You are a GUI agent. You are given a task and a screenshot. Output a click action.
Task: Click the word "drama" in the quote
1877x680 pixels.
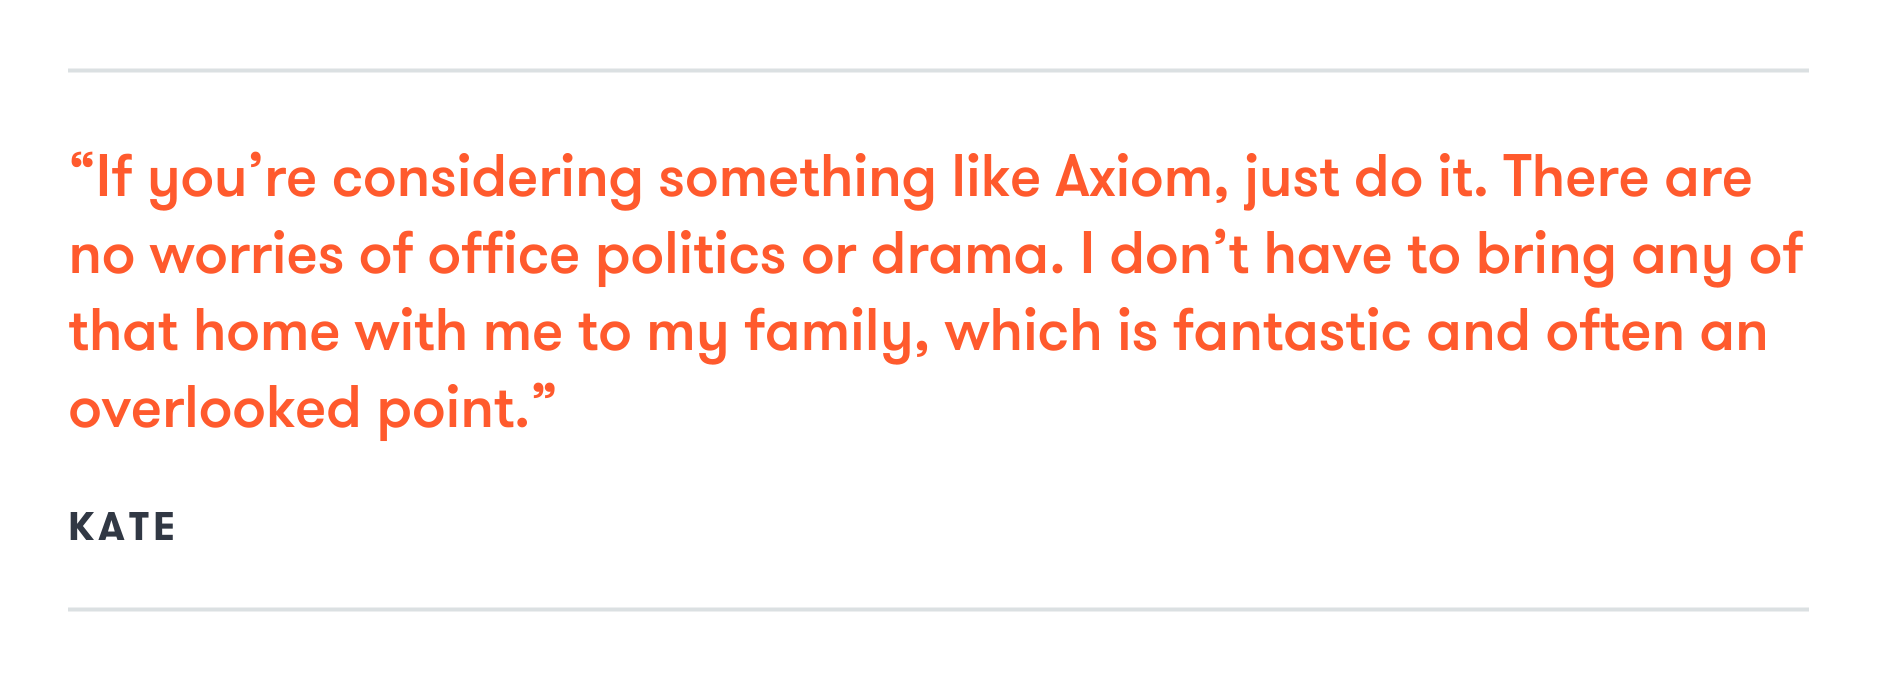pyautogui.click(x=961, y=255)
